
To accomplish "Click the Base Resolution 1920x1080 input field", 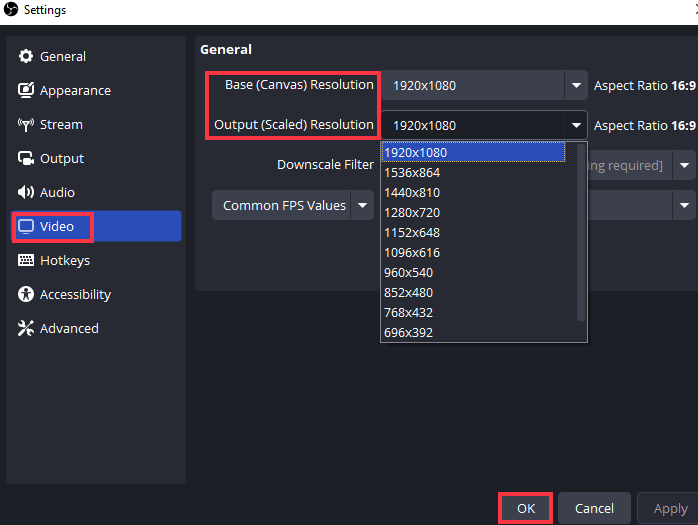I will click(x=472, y=86).
